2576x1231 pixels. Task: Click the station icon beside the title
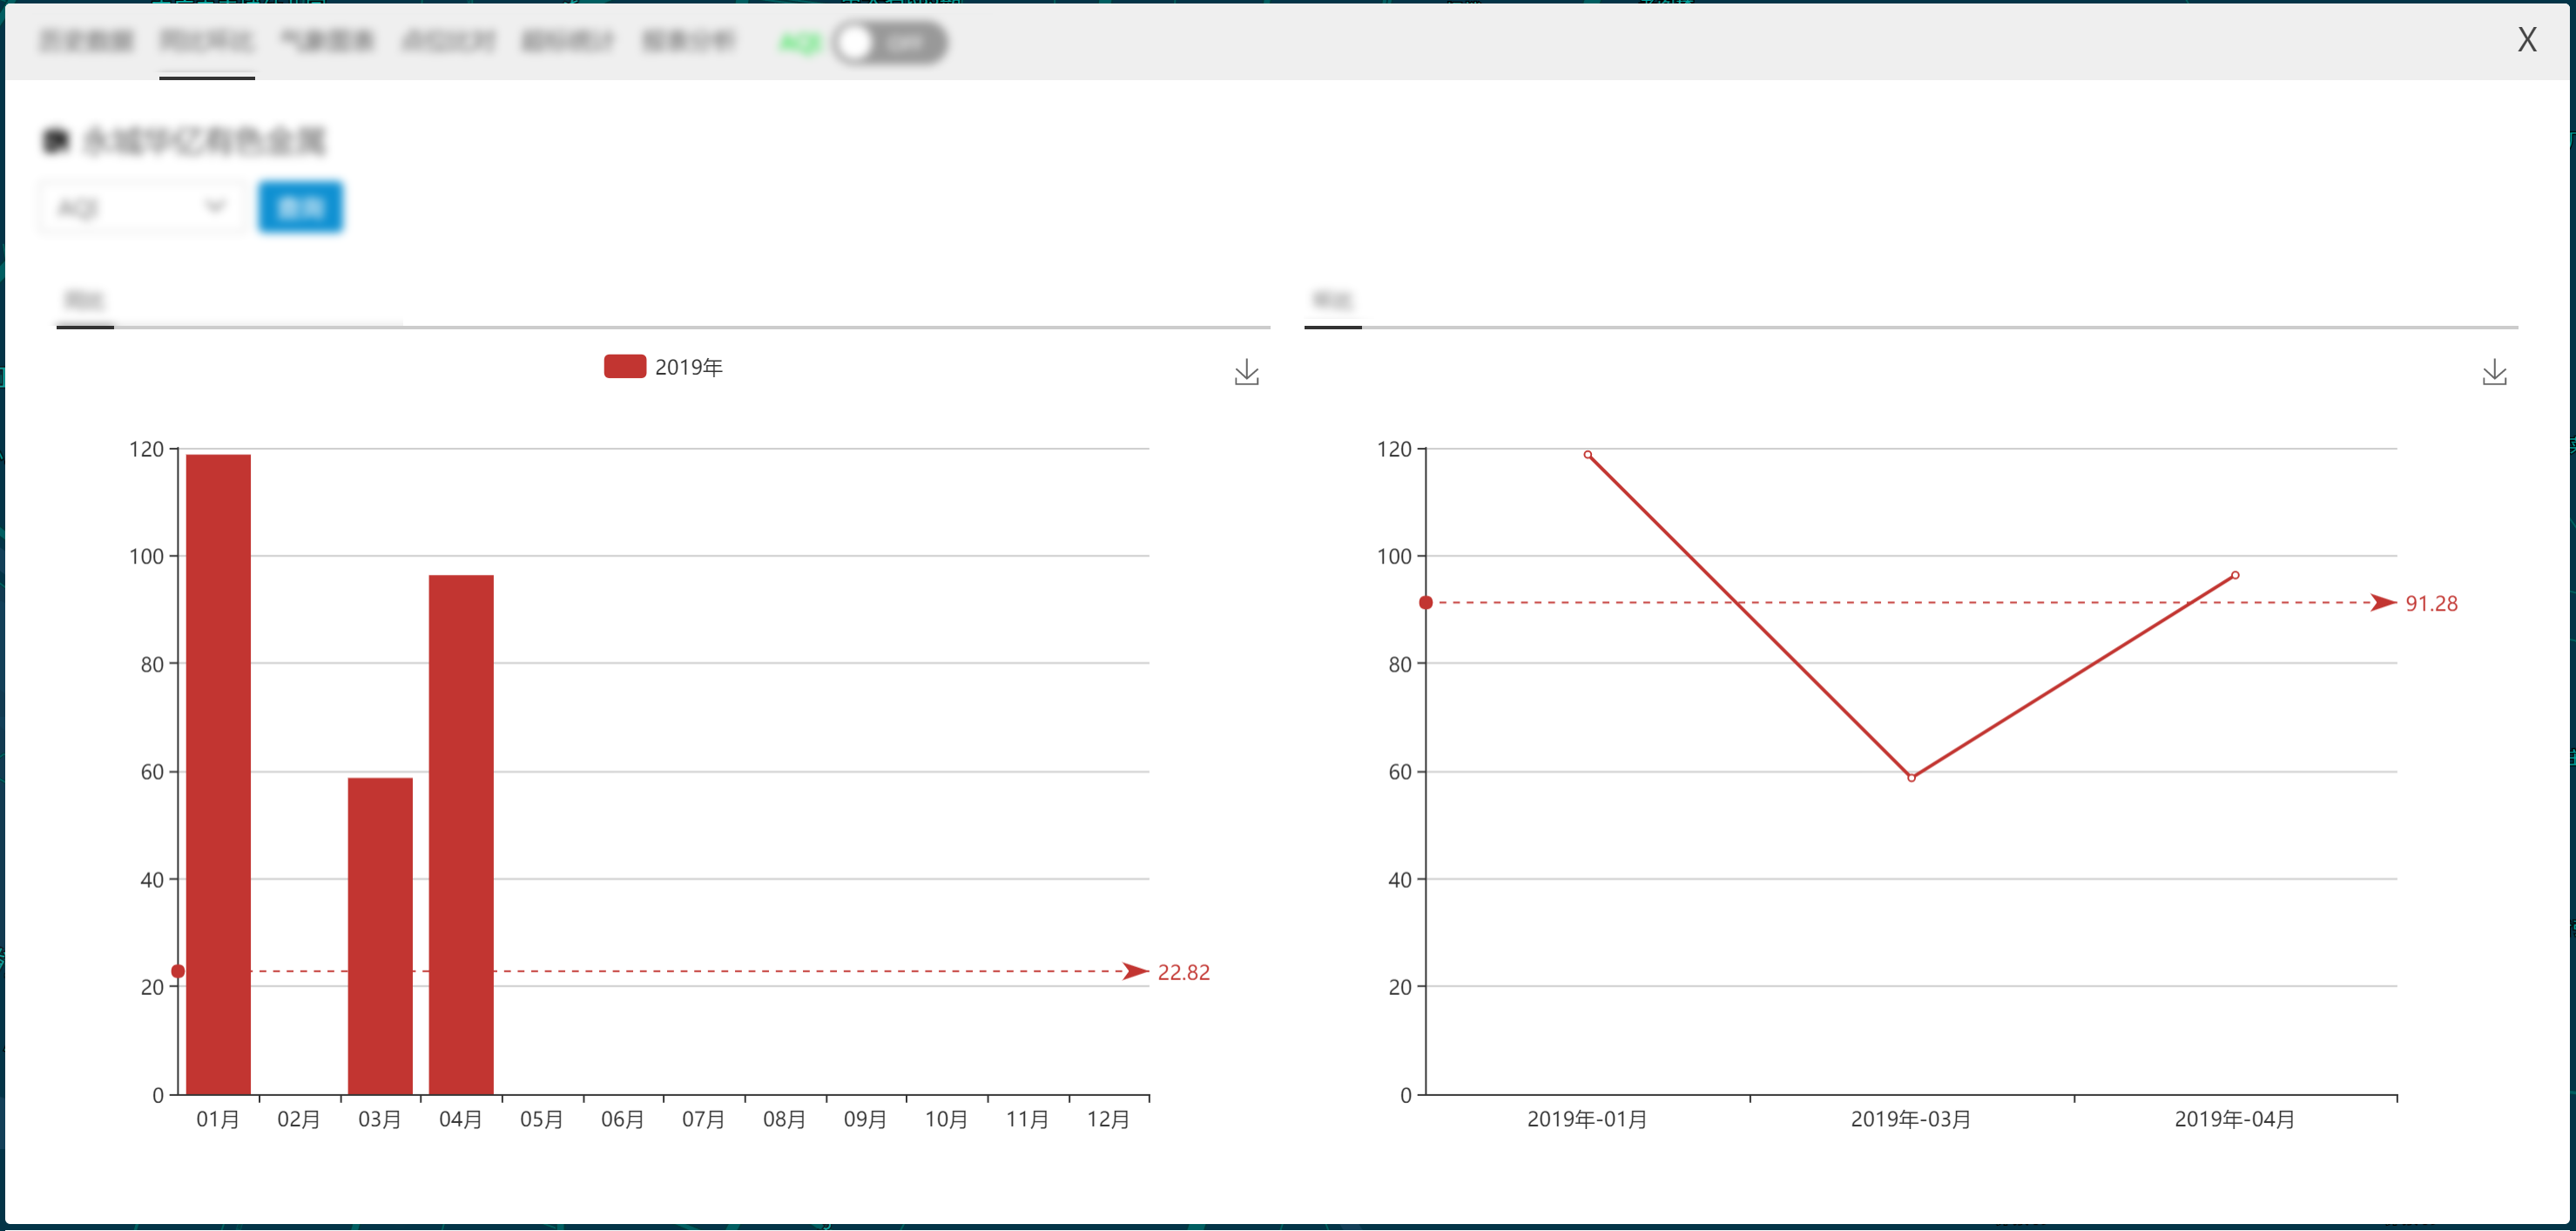(x=56, y=141)
